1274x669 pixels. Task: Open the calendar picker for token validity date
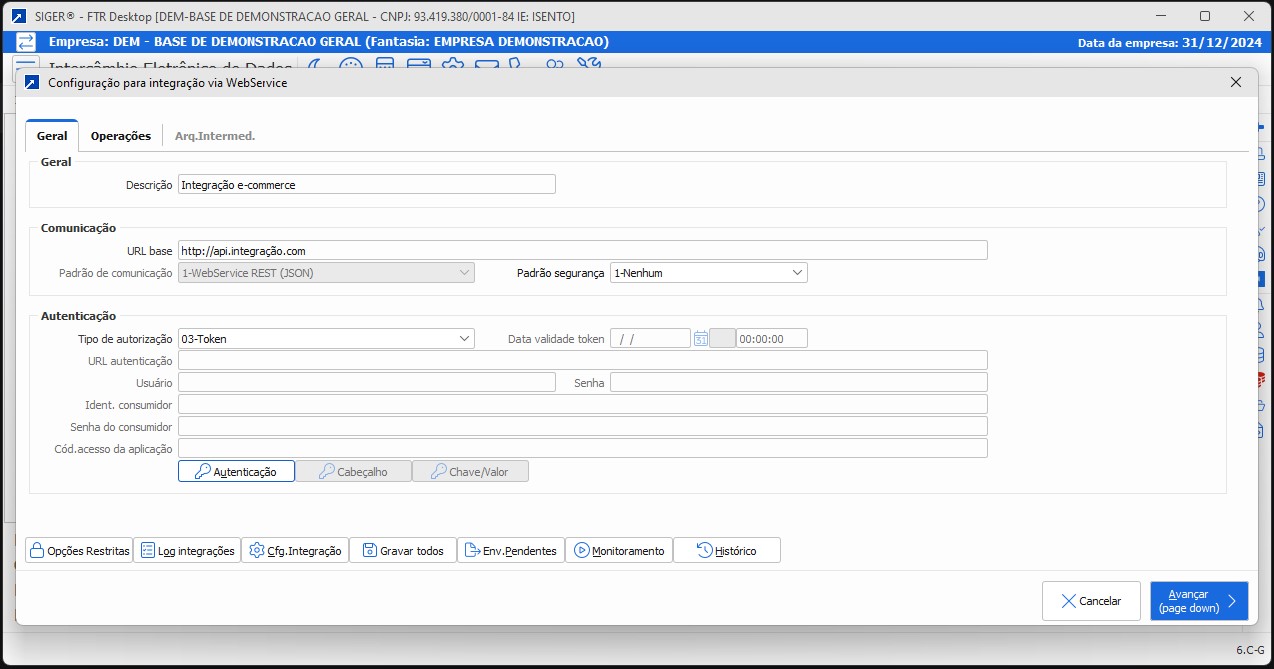click(x=701, y=339)
